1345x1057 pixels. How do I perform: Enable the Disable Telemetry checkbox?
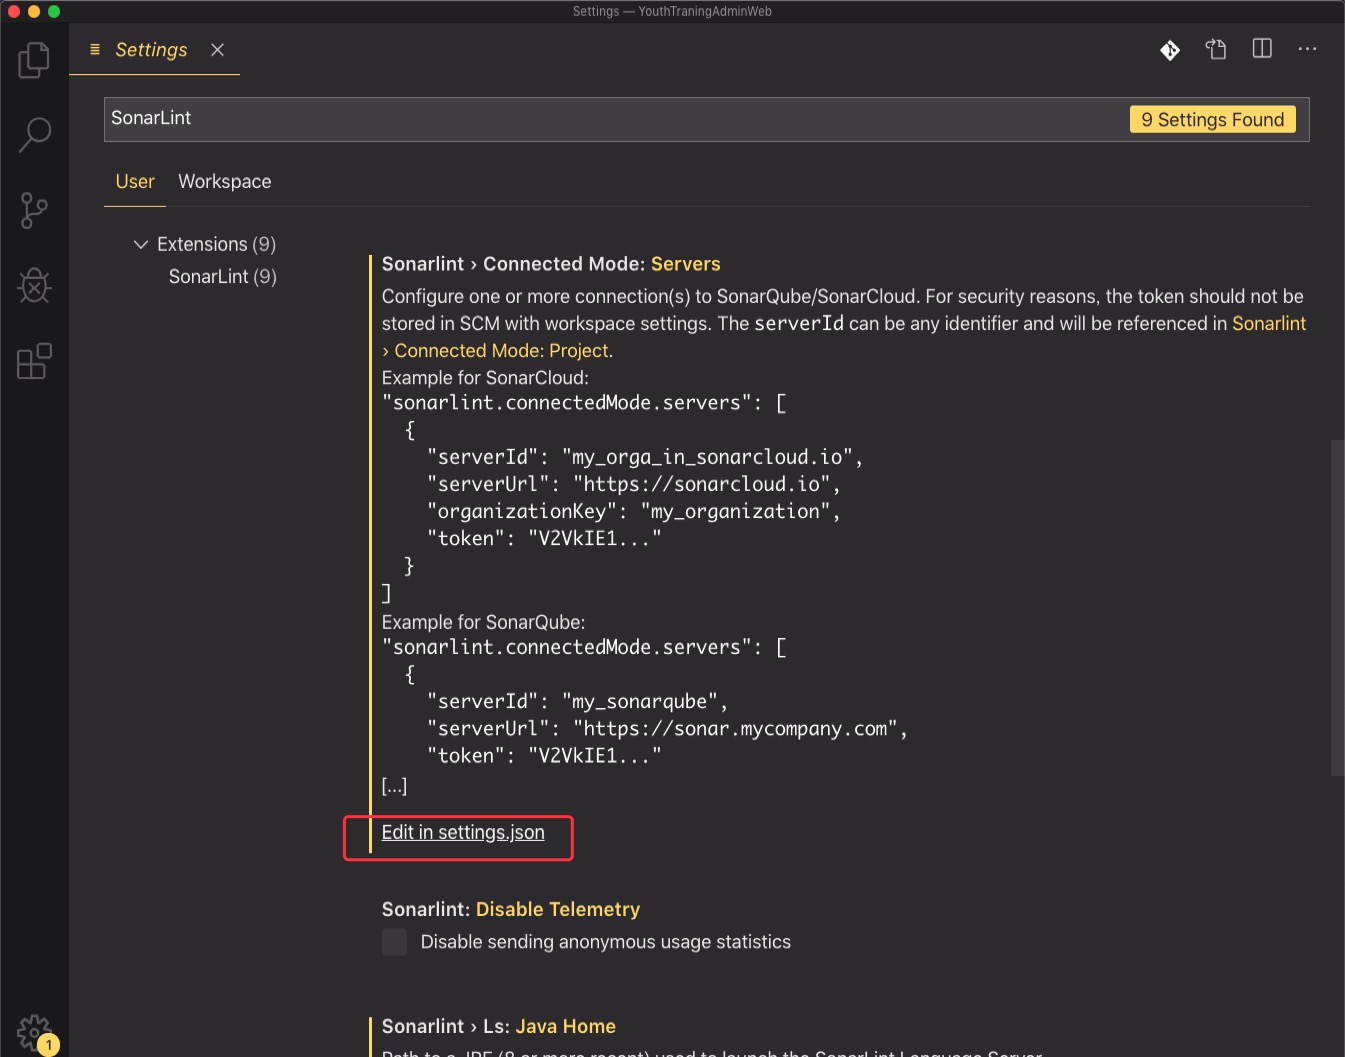(x=395, y=942)
